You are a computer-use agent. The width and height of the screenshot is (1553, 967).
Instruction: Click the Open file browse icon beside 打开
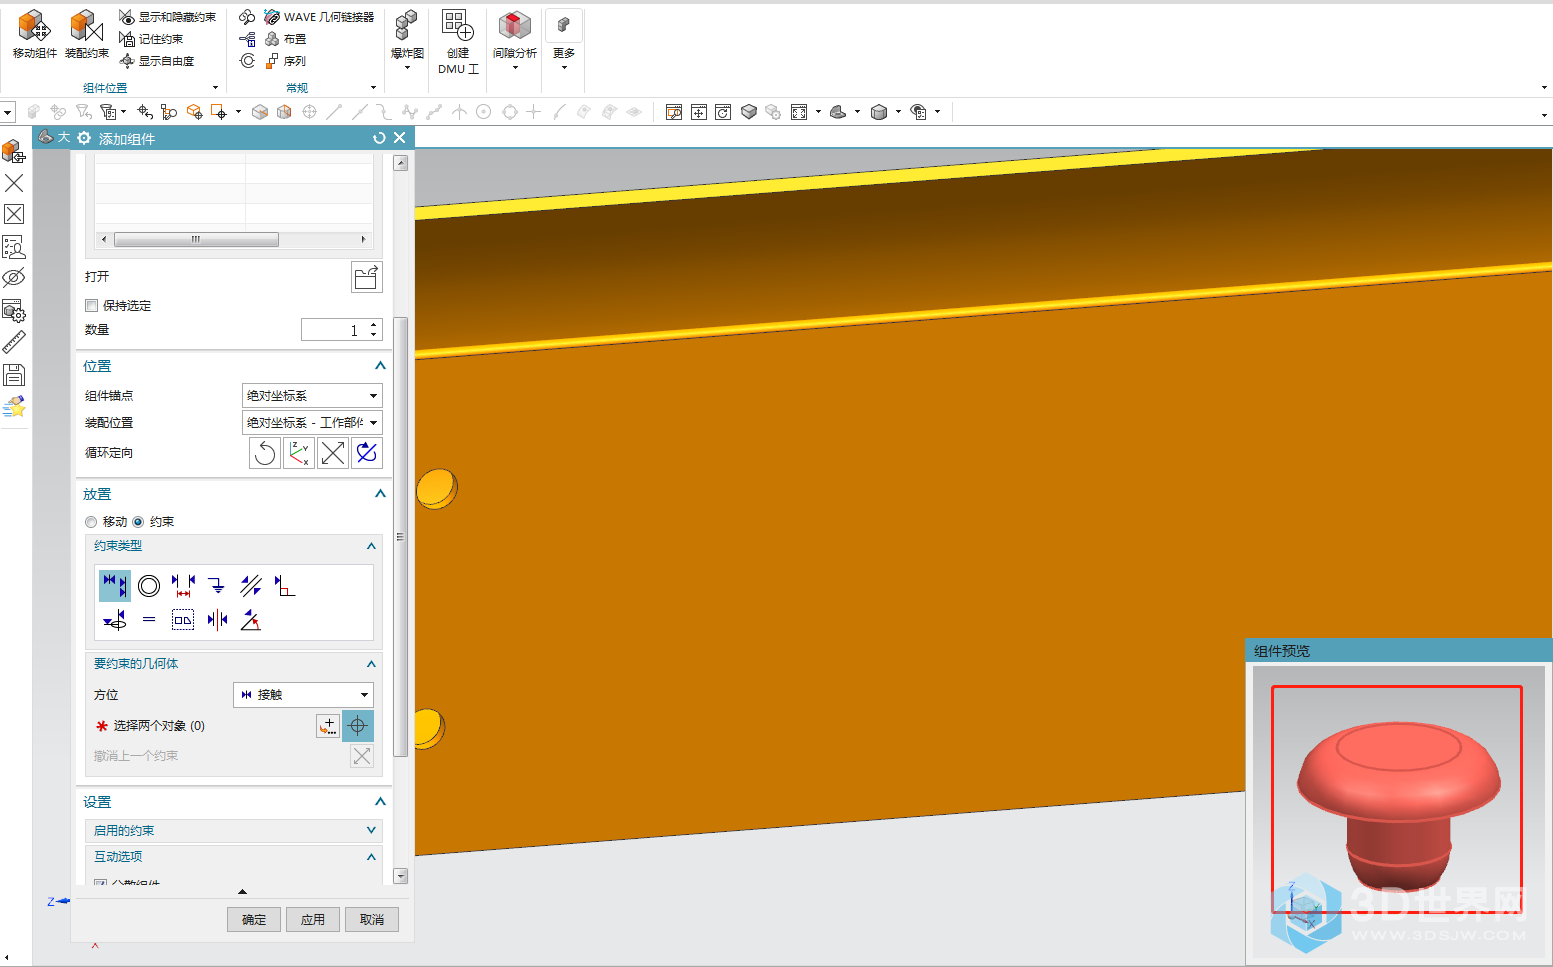pos(367,277)
